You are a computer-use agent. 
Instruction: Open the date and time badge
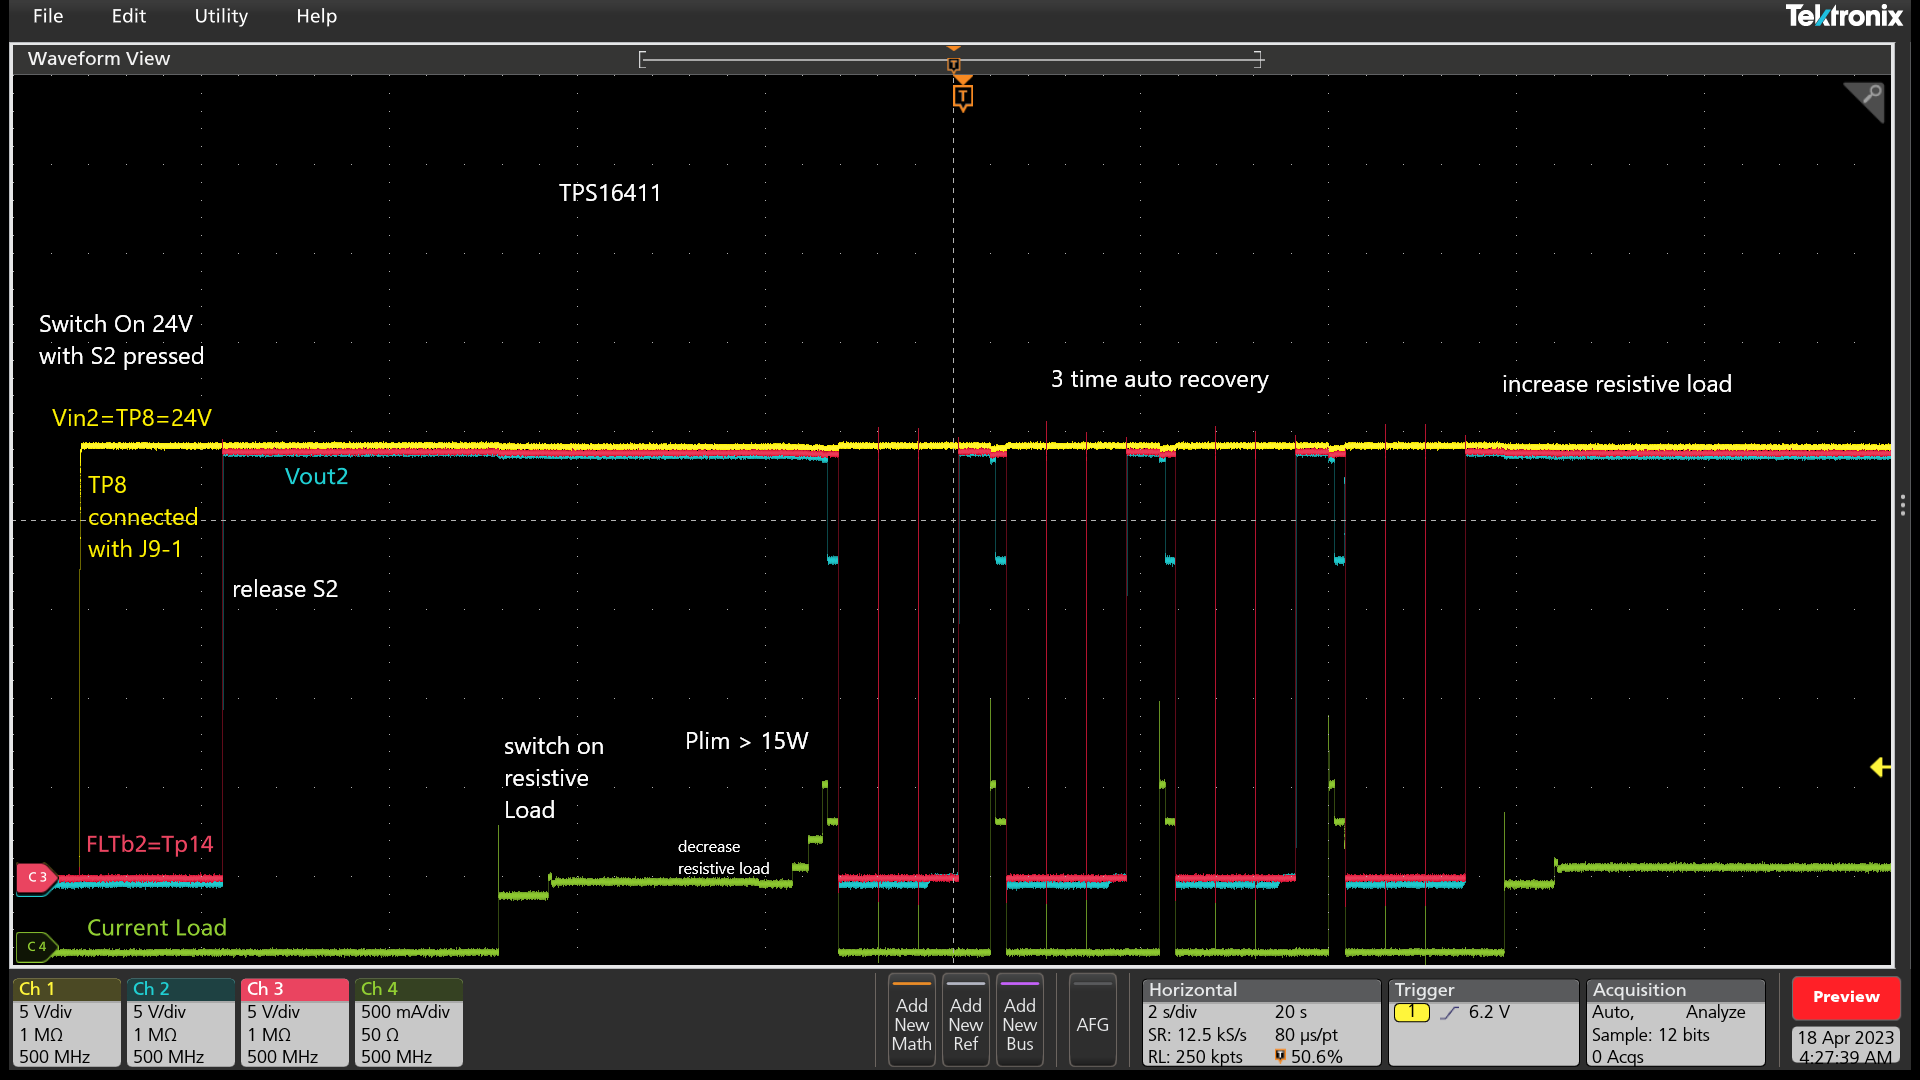pos(1846,1046)
